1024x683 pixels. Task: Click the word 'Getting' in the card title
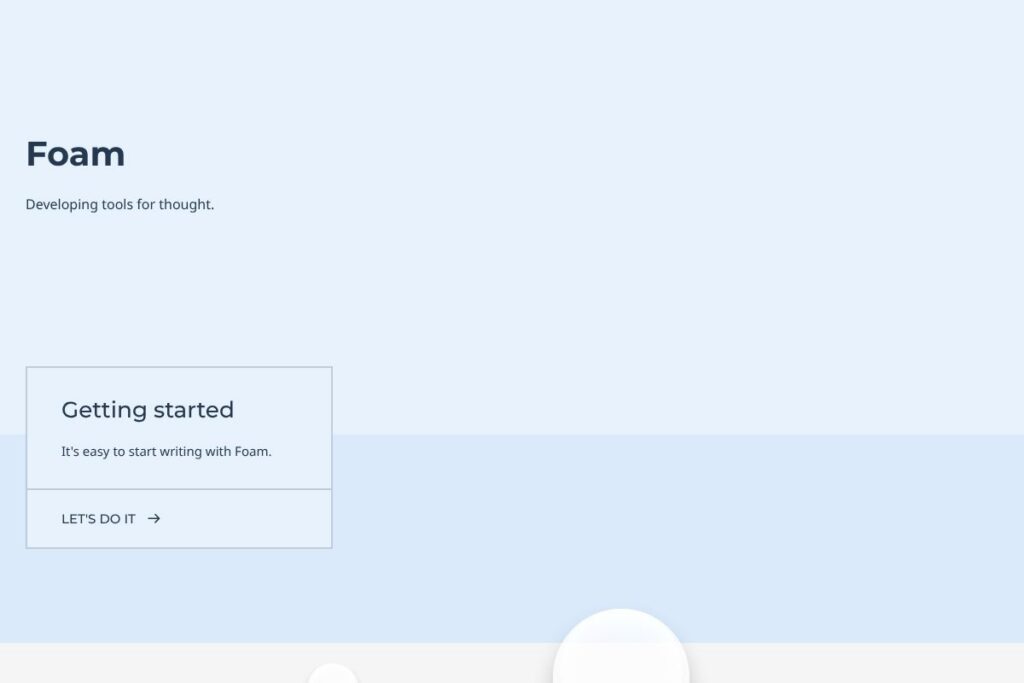point(104,411)
